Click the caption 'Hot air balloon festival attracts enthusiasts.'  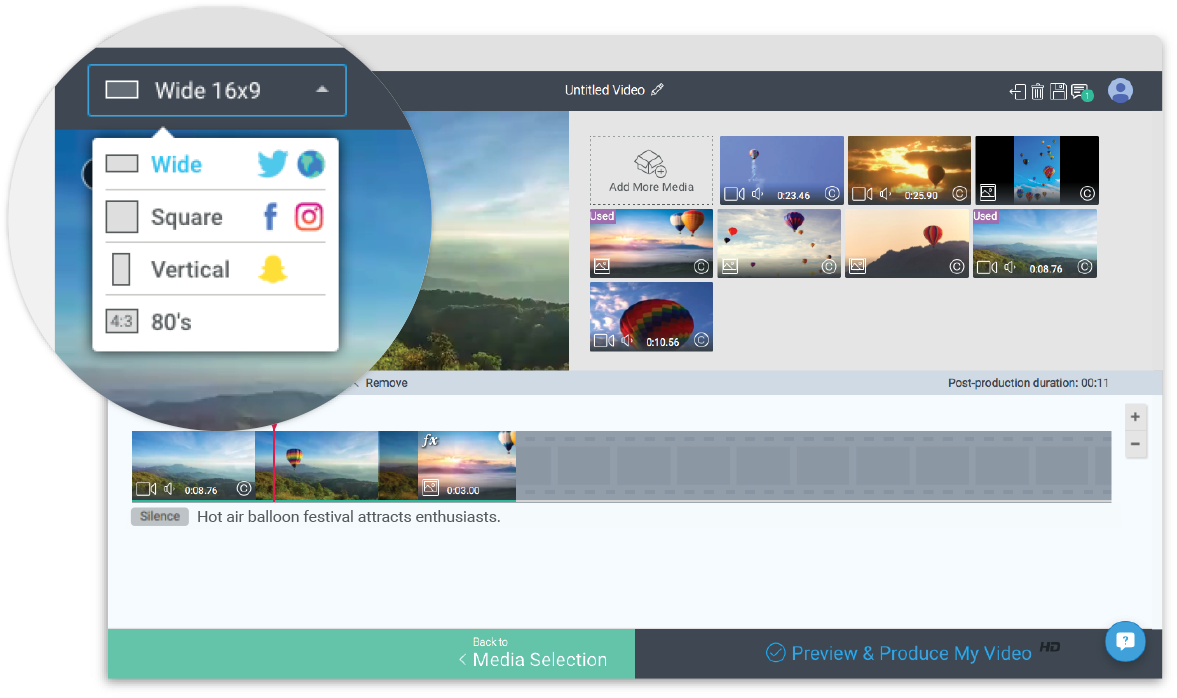[x=348, y=516]
